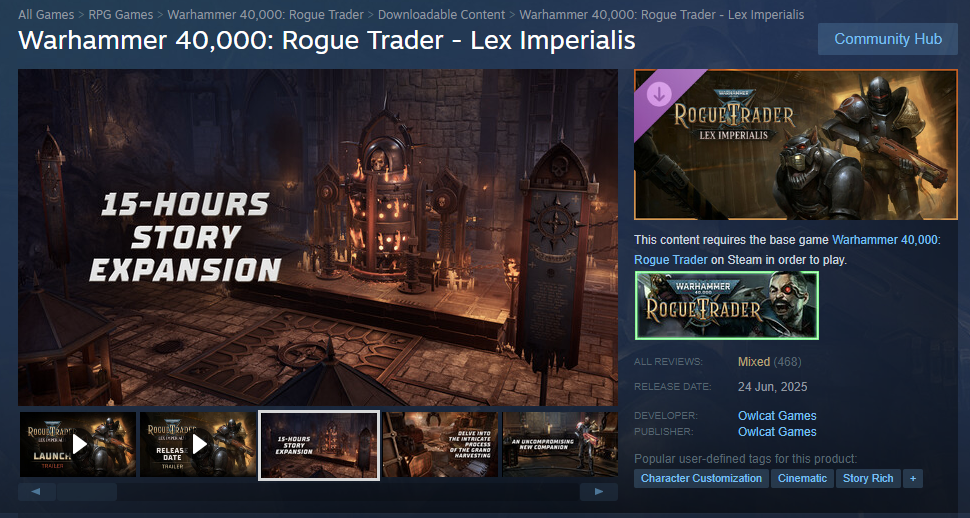
Task: Select the Cinematic tag
Action: click(x=802, y=478)
